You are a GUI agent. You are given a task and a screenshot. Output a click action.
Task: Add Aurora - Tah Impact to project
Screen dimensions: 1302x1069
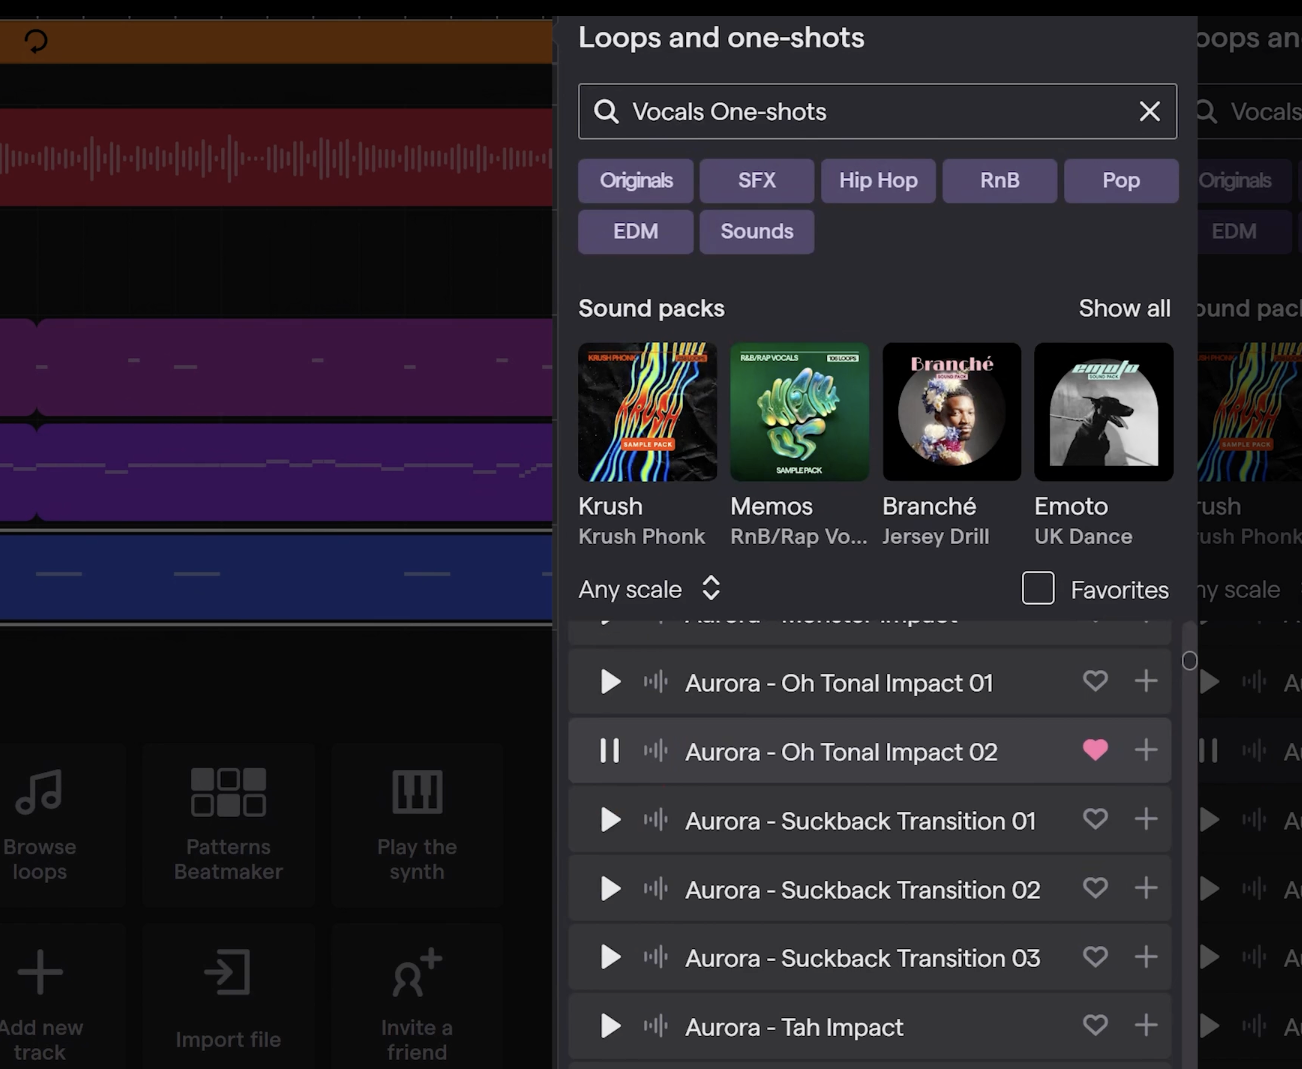[1146, 1025]
